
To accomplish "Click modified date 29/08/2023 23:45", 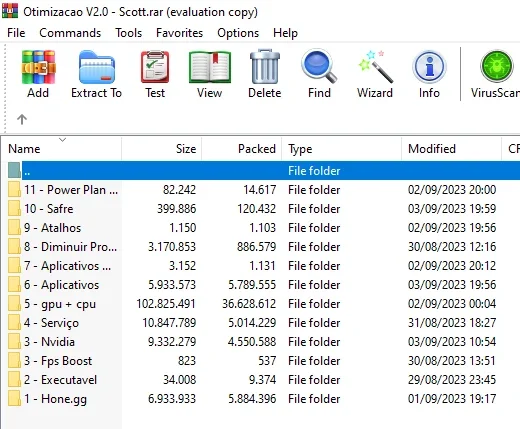I will [452, 380].
